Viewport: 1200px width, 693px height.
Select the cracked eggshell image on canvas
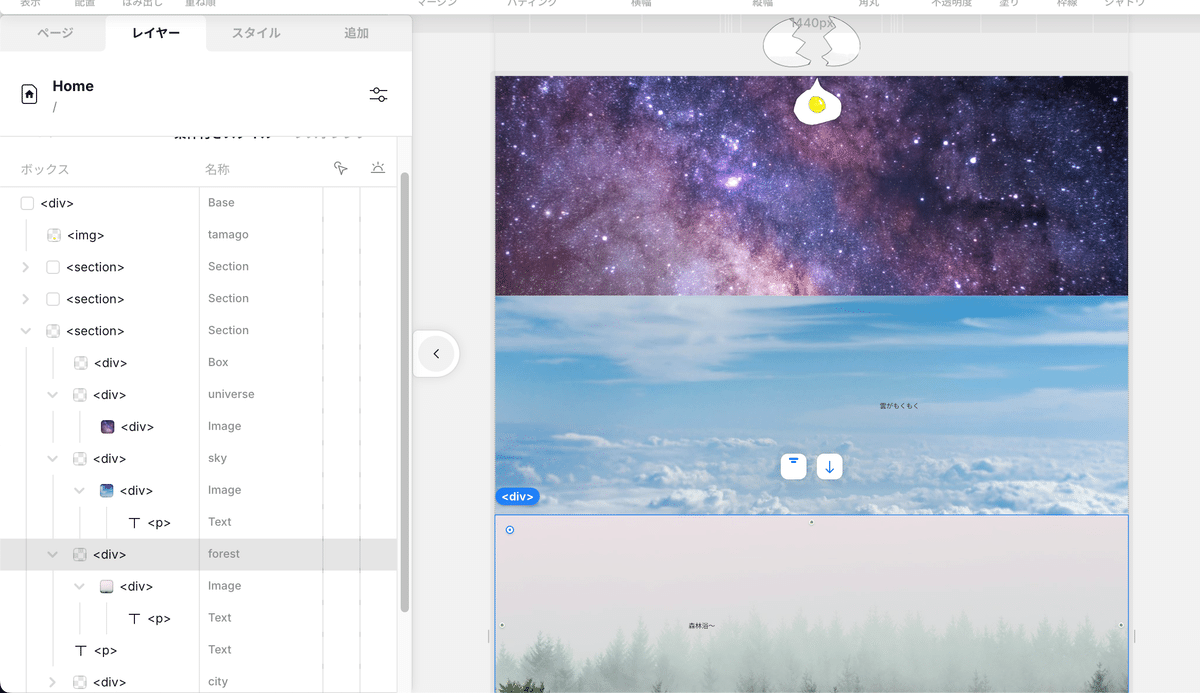811,43
